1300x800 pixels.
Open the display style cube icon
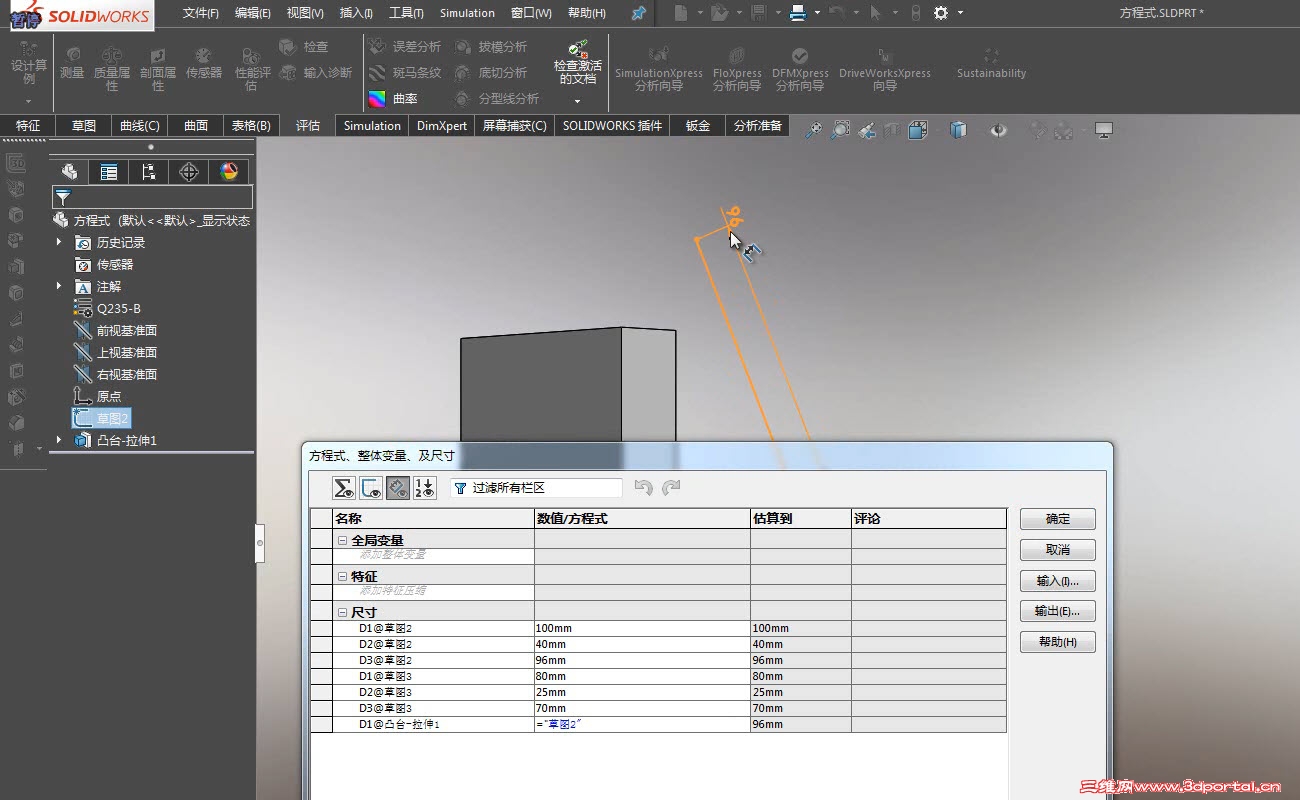point(958,130)
